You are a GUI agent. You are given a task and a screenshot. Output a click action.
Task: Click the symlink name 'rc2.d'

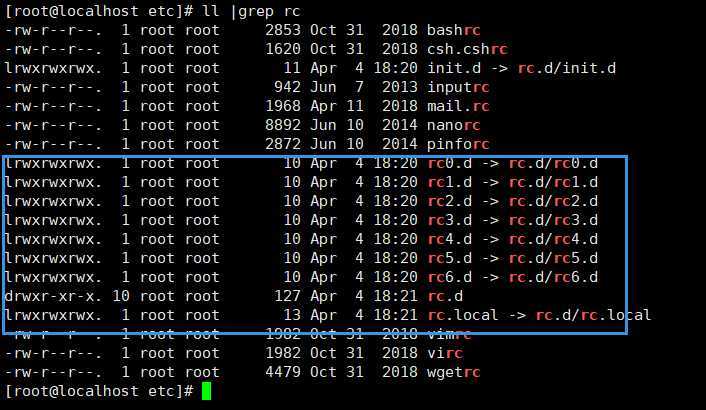point(450,201)
